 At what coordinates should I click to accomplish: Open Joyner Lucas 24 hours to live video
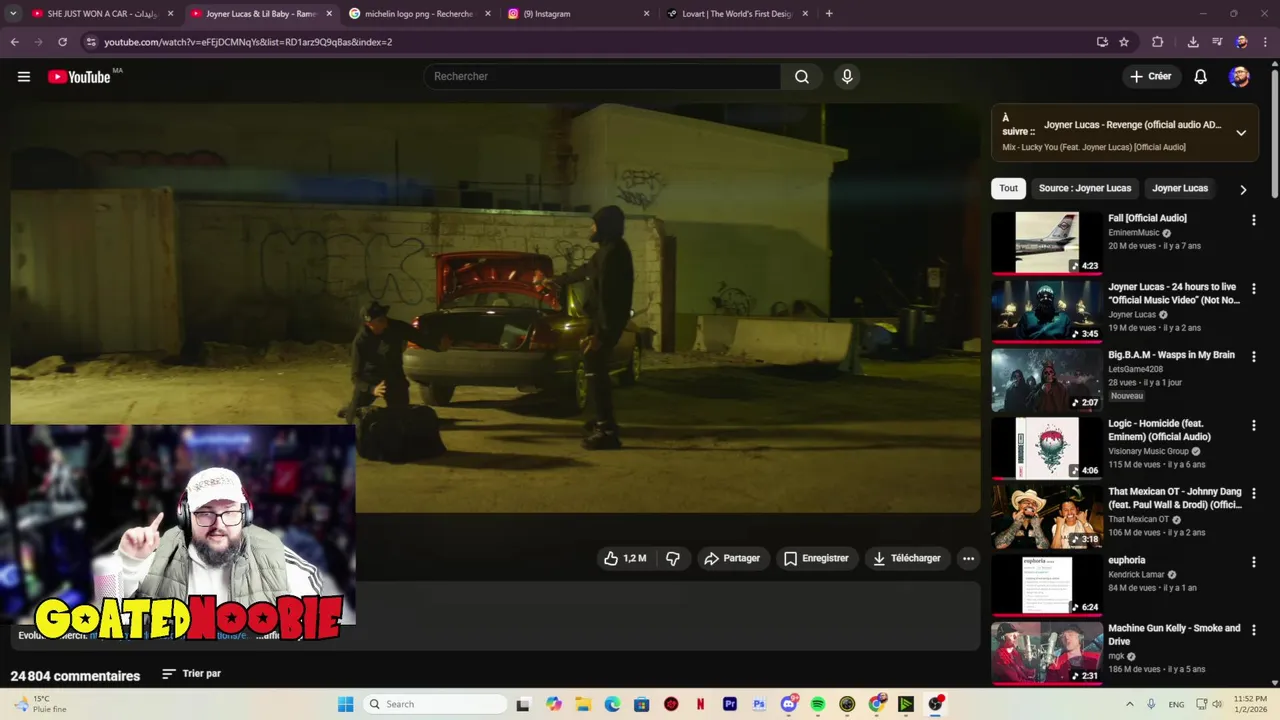point(1047,311)
